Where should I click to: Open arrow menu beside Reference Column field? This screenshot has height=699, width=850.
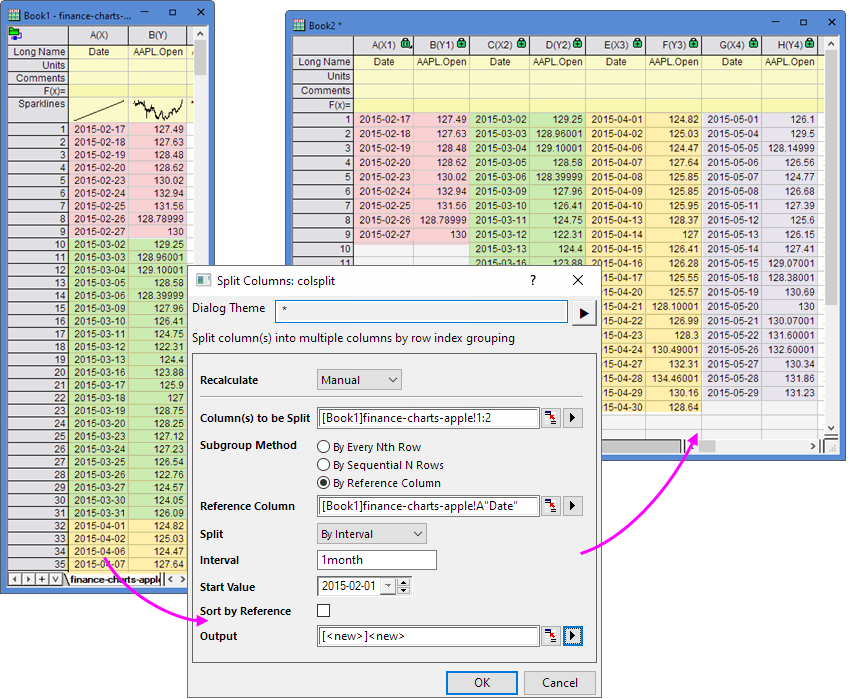[x=573, y=507]
